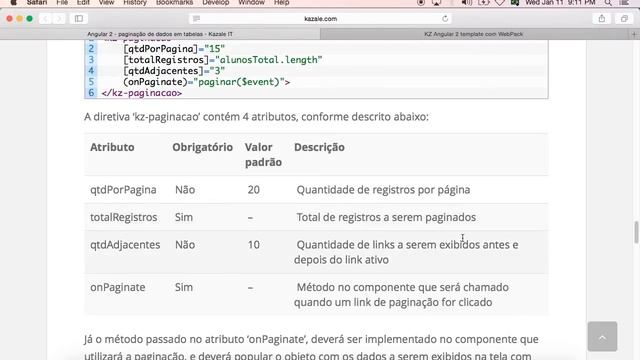Show all tabs overview button
The image size is (640, 360).
pos(624,19)
